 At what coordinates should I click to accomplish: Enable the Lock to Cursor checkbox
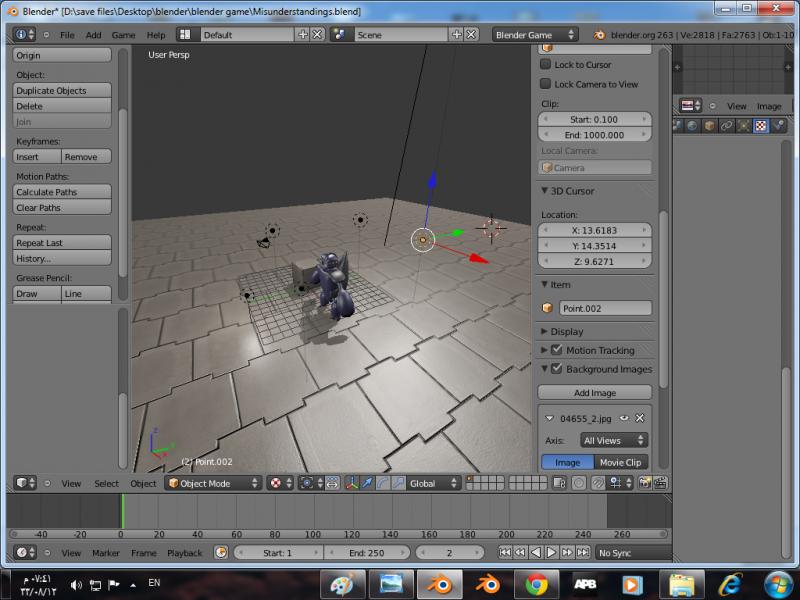[x=545, y=64]
